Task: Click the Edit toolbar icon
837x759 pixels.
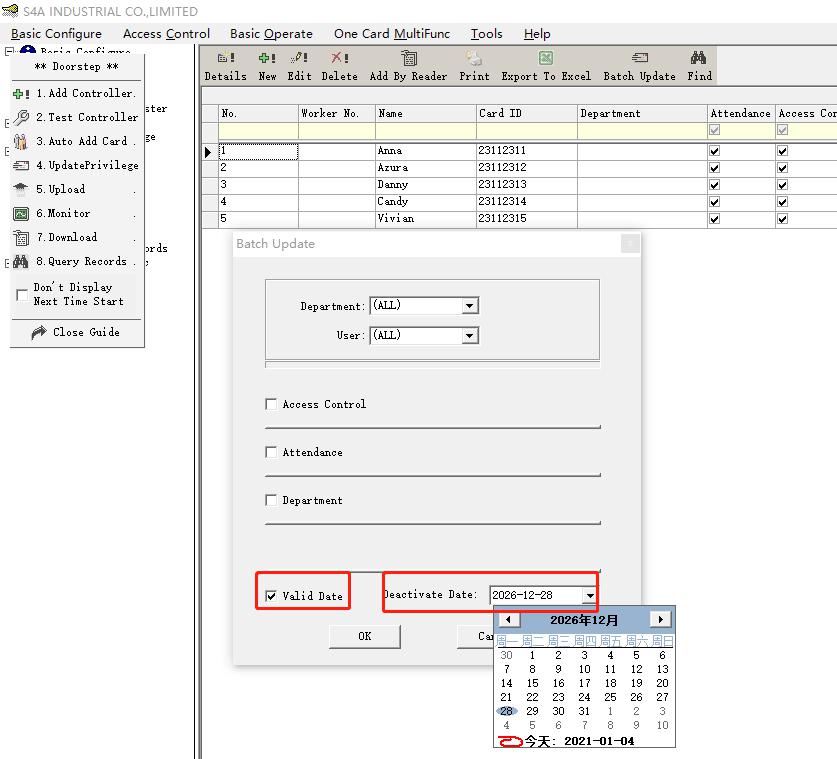Action: [x=299, y=58]
